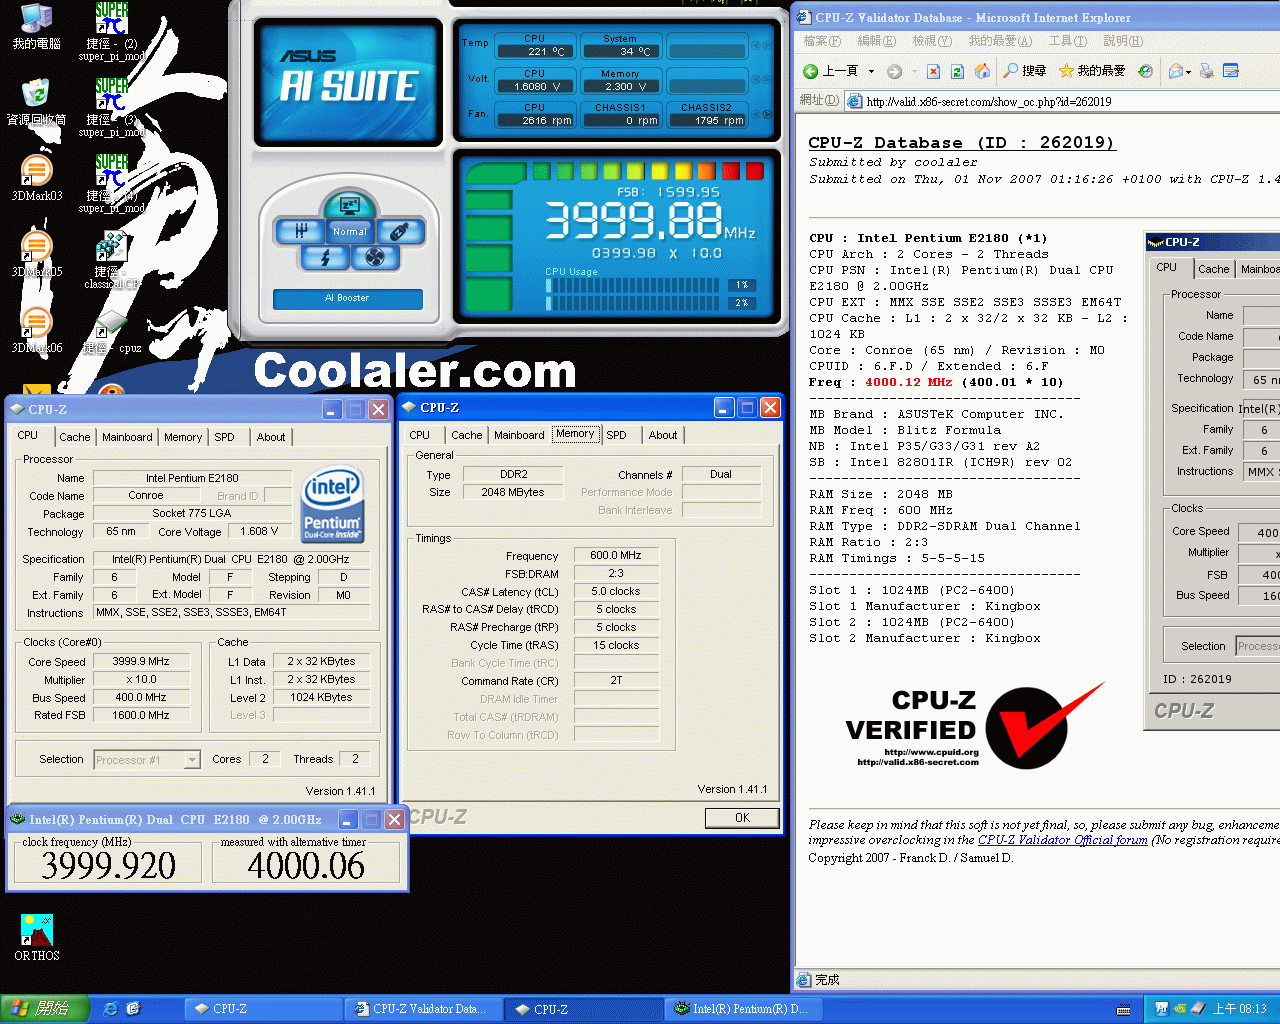Screen dimensions: 1280x1024
Task: Click Core Speed value 3999.9 MHz
Action: tap(141, 661)
